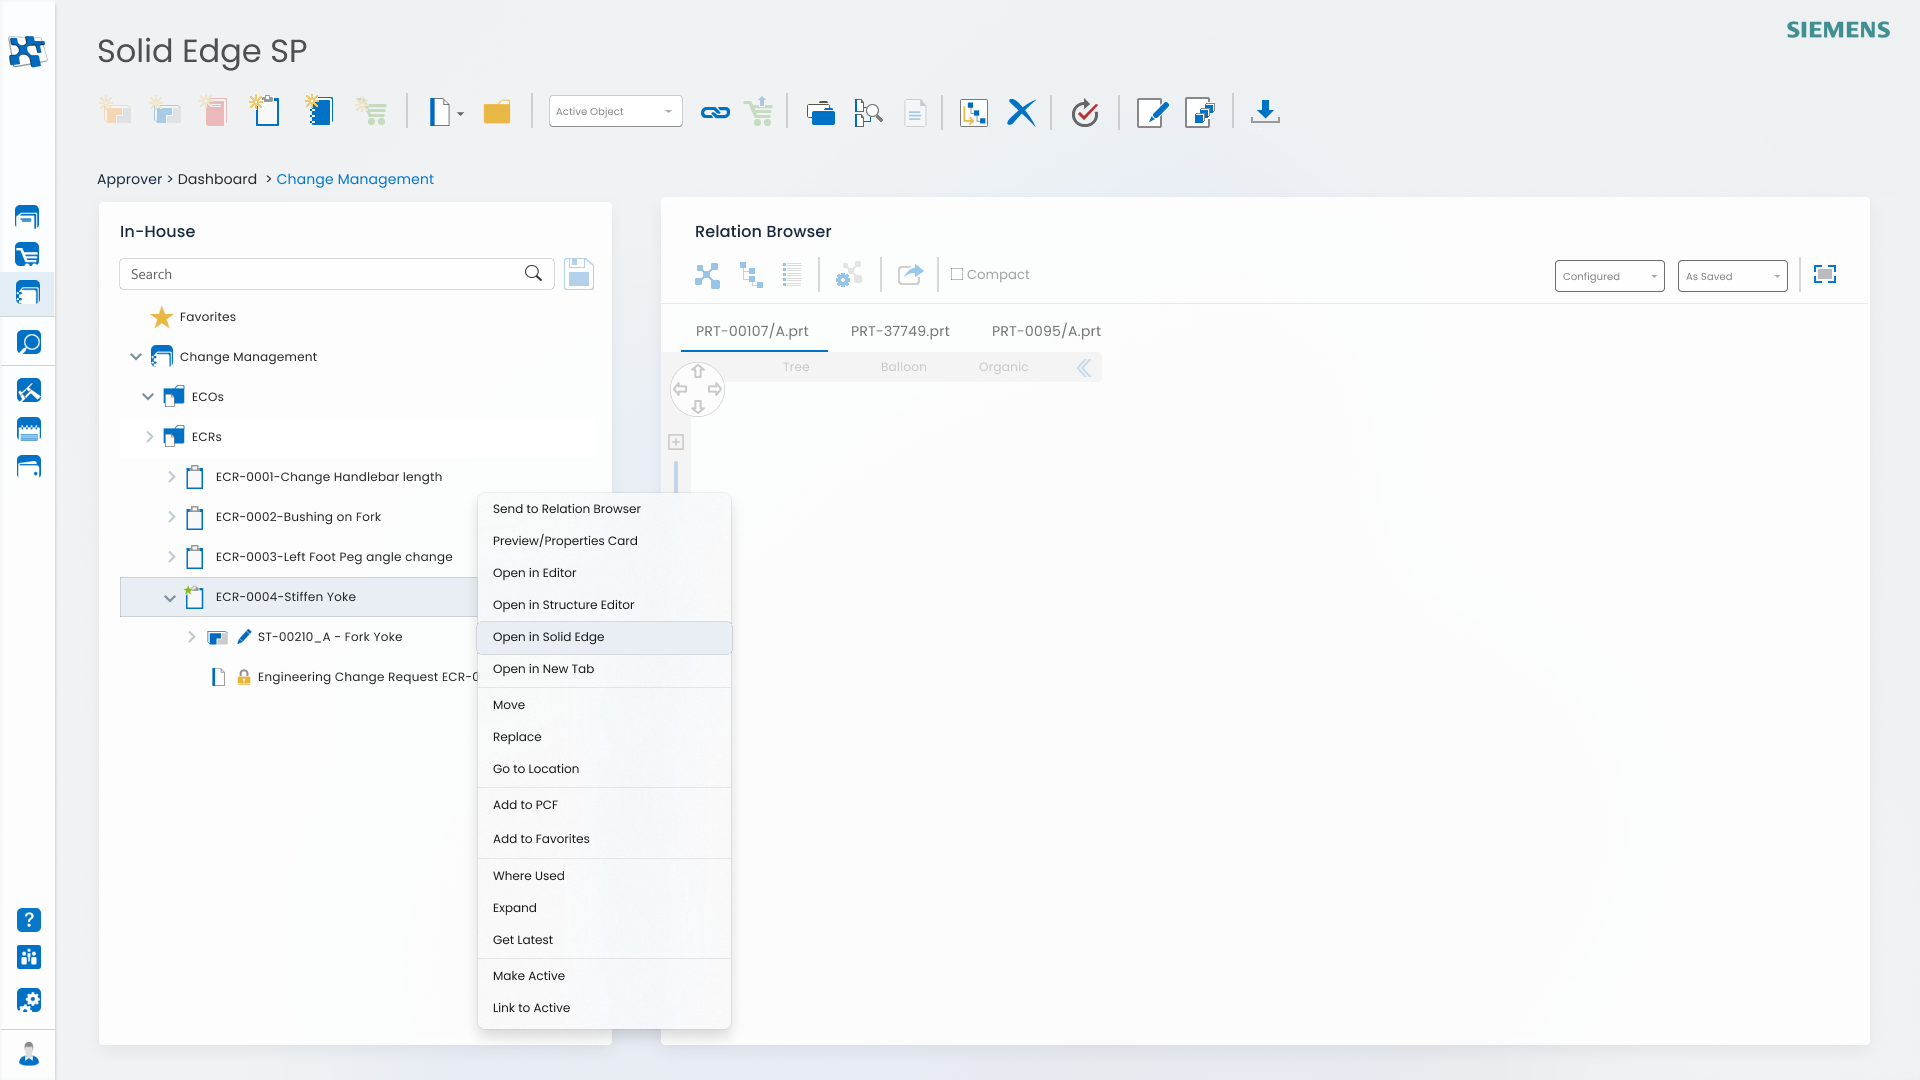Click the collapse double chevron in view bar
The width and height of the screenshot is (1920, 1080).
point(1084,368)
